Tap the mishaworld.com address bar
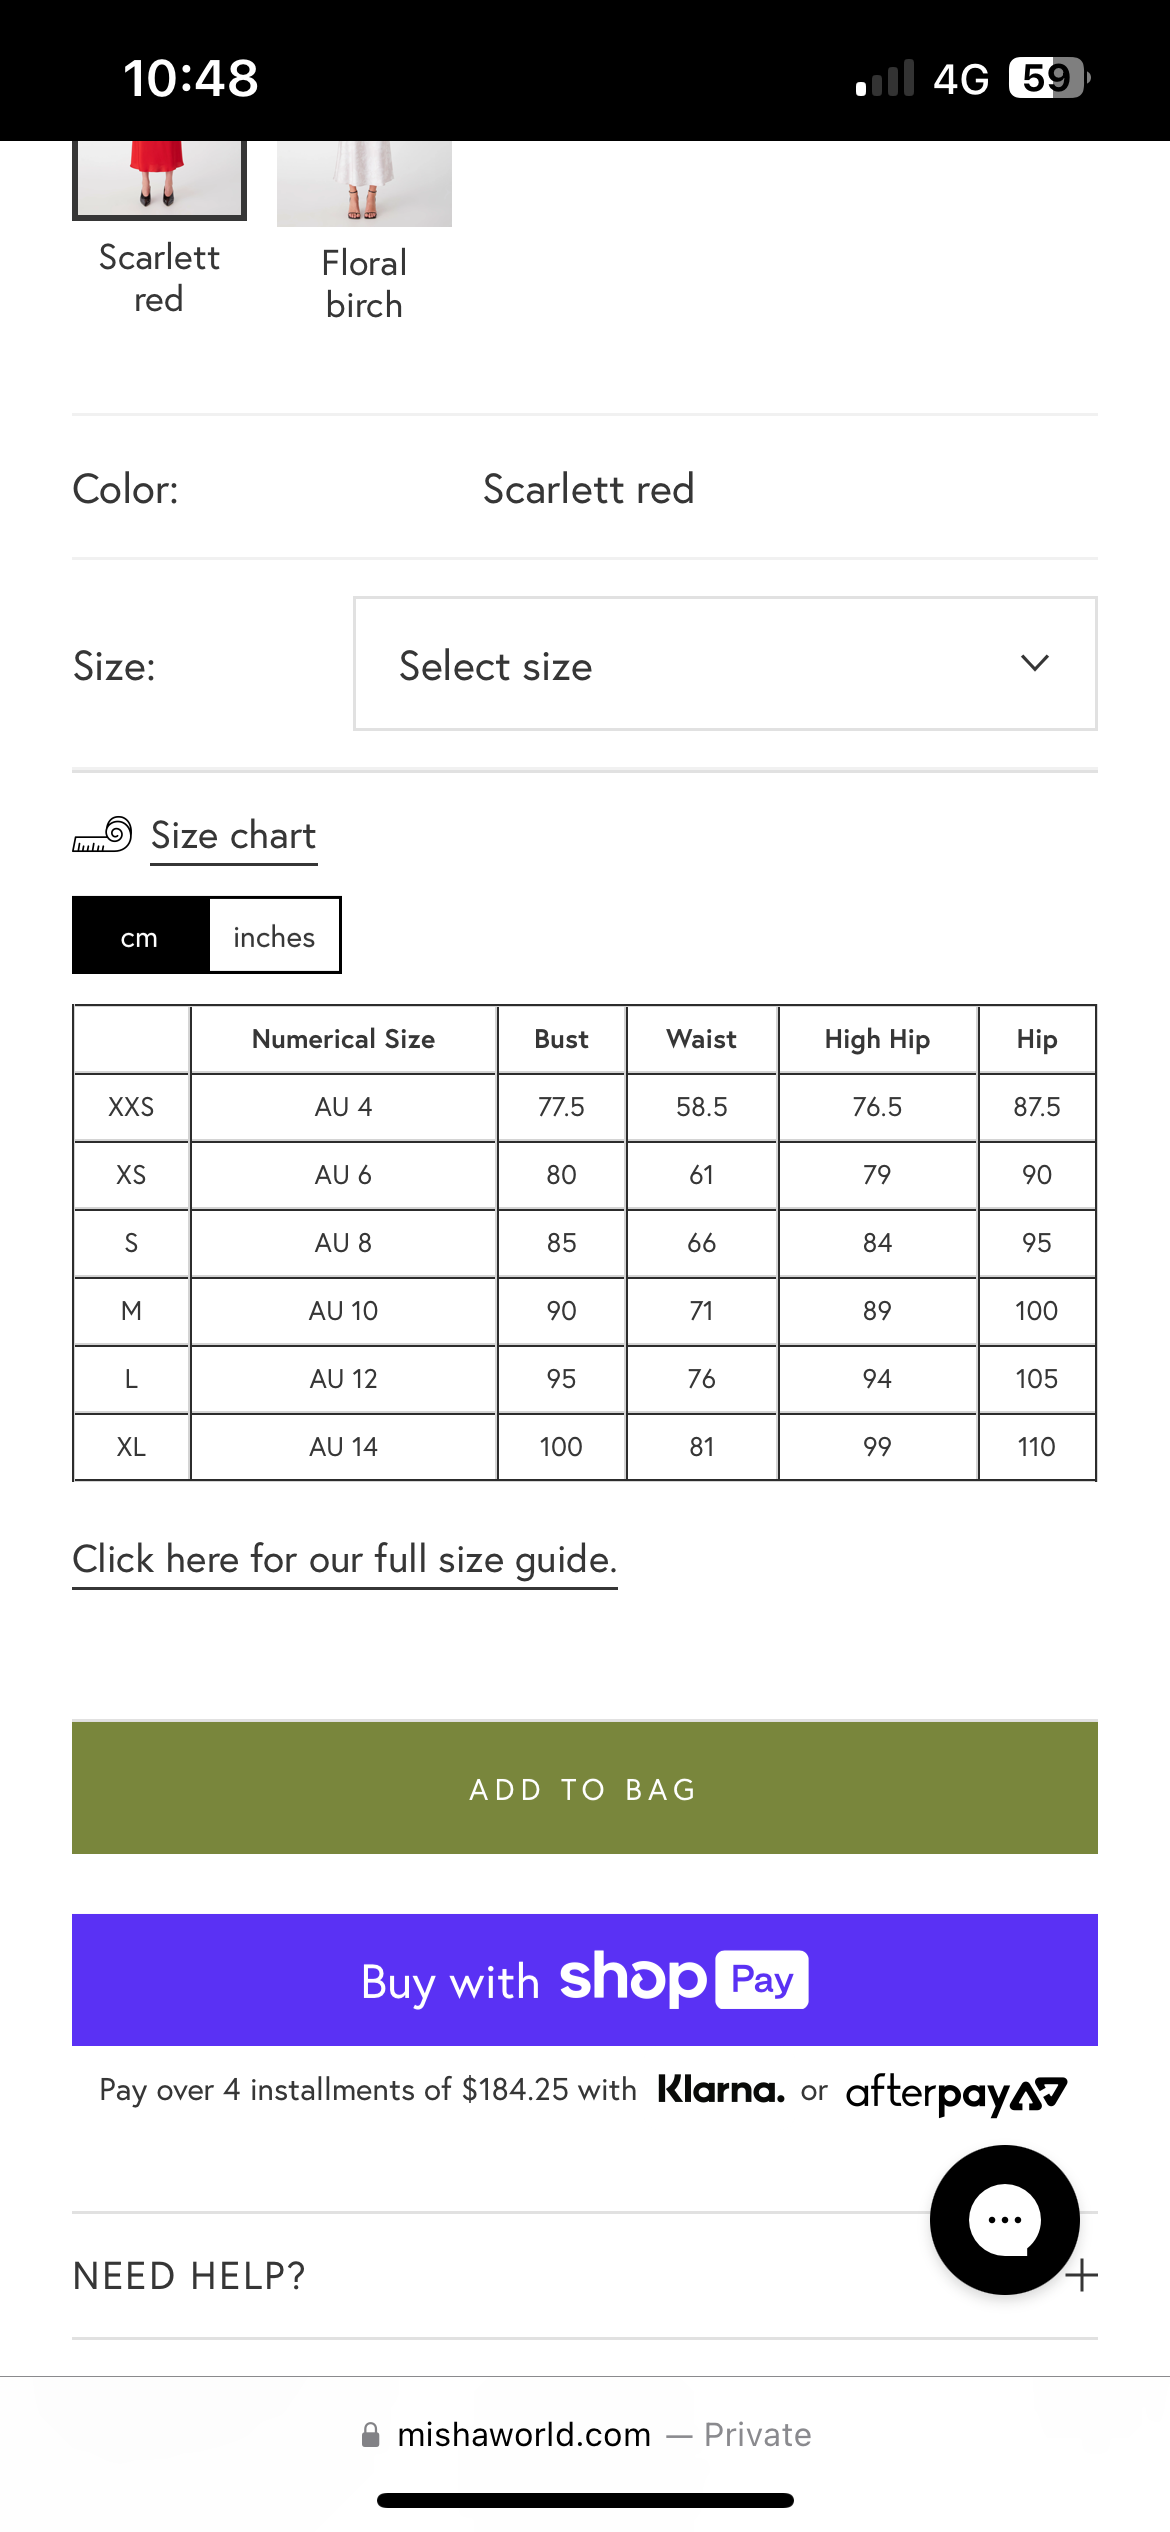 pos(524,2434)
